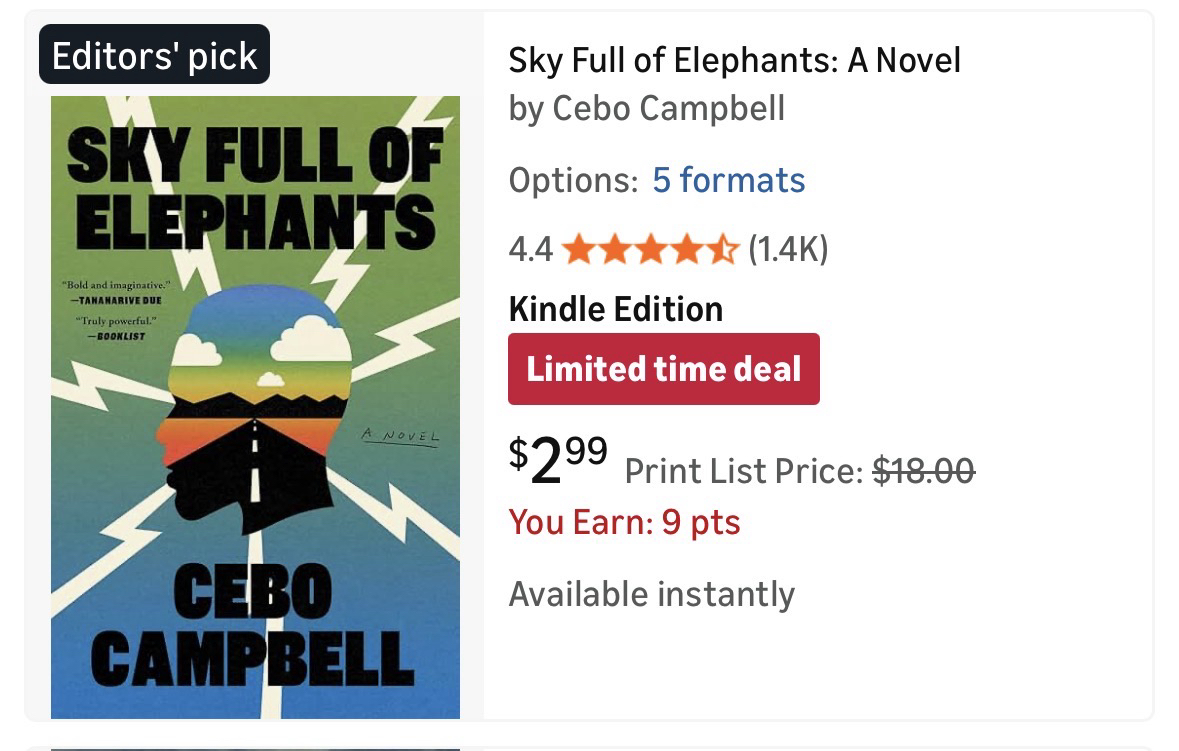1179x751 pixels.
Task: Click the Editors' pick badge
Action: pos(155,56)
